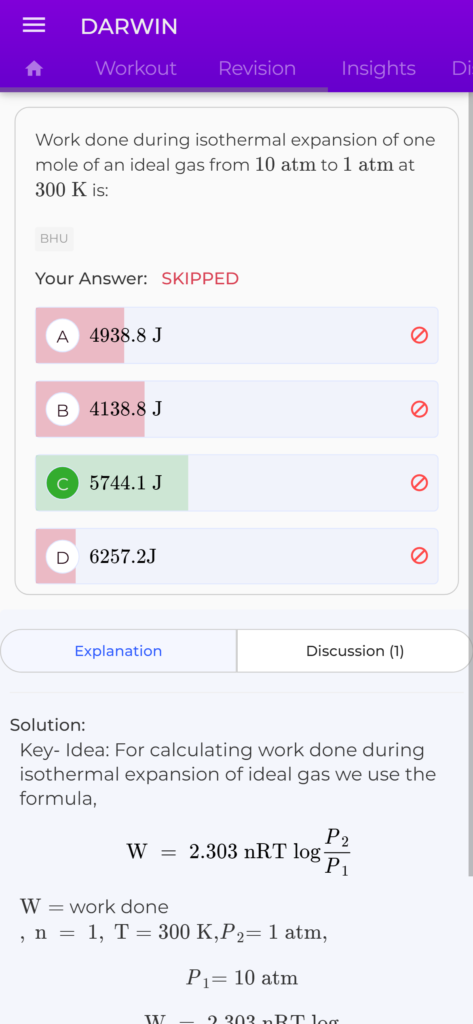The image size is (473, 1024).
Task: Select green option C circle
Action: (x=63, y=483)
